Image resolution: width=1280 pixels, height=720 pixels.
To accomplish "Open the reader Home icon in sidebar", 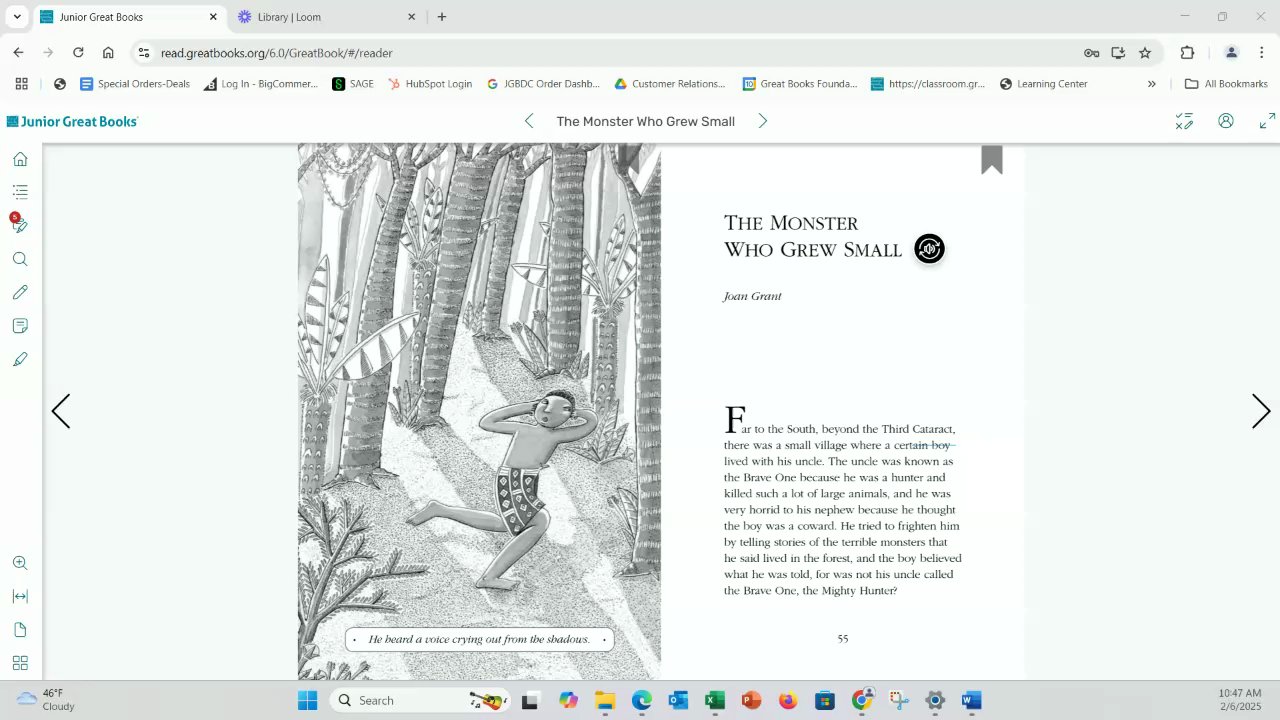I will click(20, 159).
